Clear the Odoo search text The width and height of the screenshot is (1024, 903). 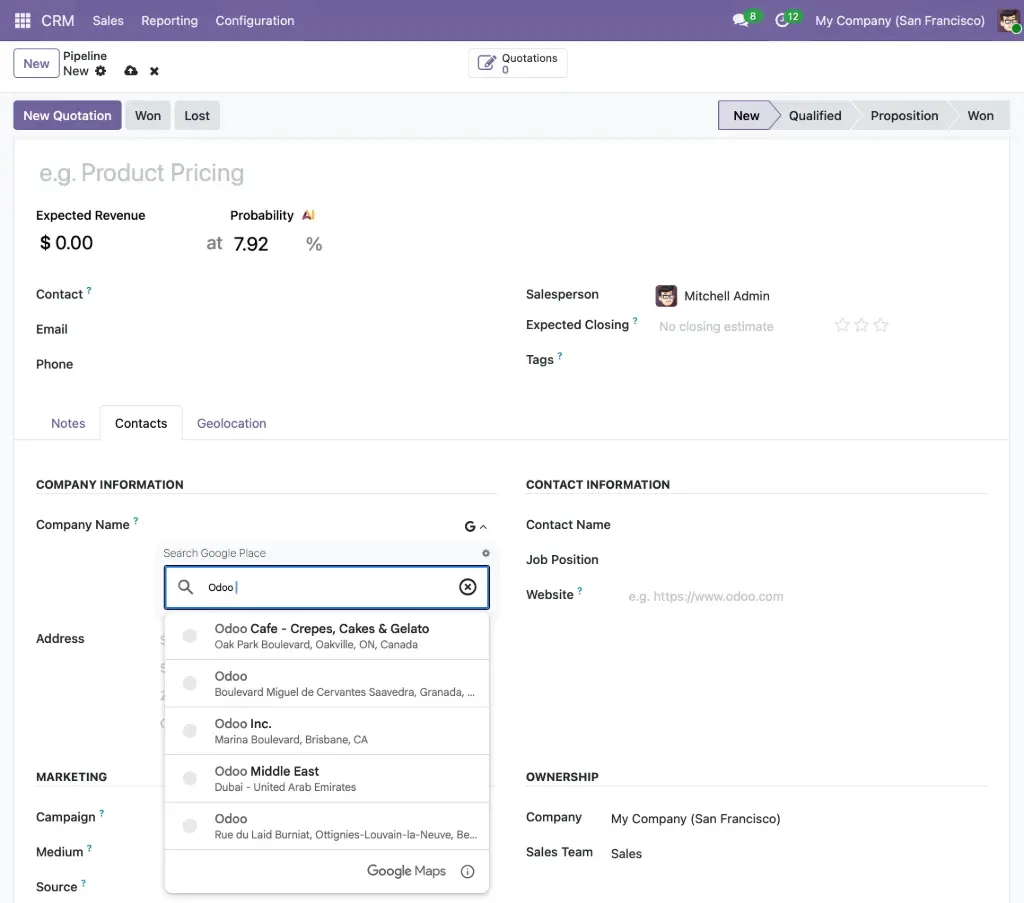pos(468,587)
